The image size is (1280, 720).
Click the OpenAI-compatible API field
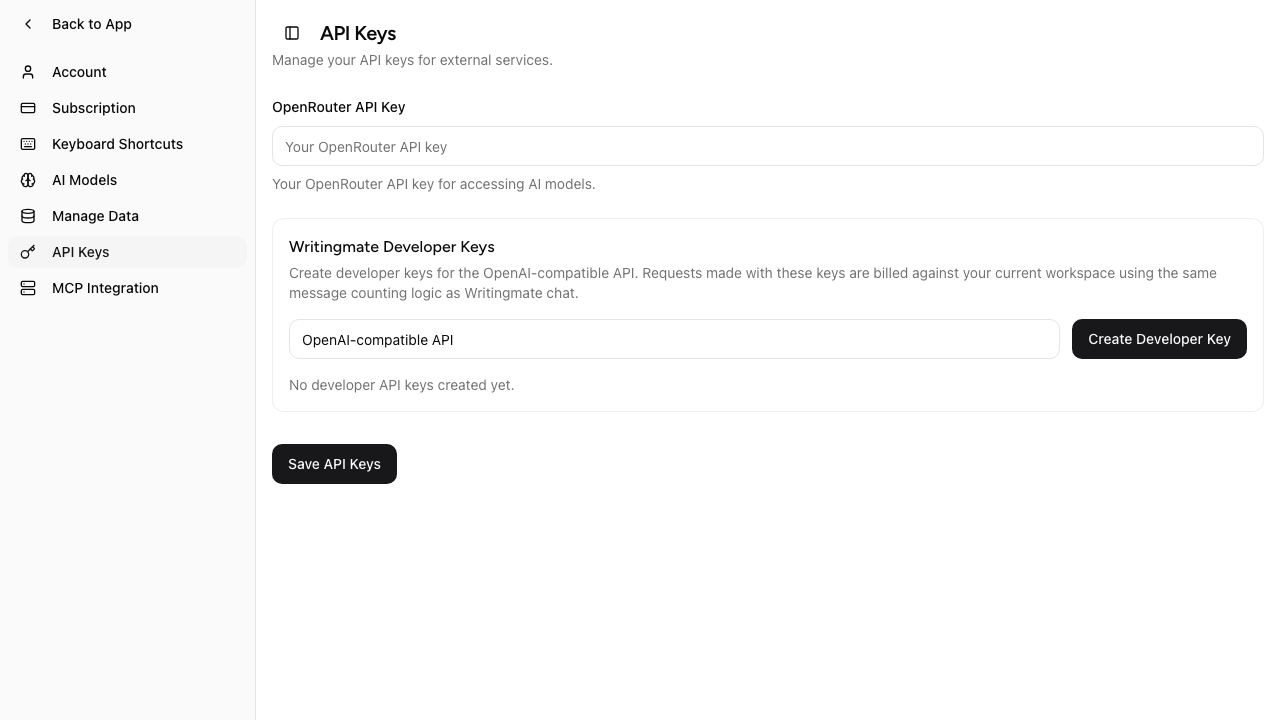pyautogui.click(x=674, y=339)
